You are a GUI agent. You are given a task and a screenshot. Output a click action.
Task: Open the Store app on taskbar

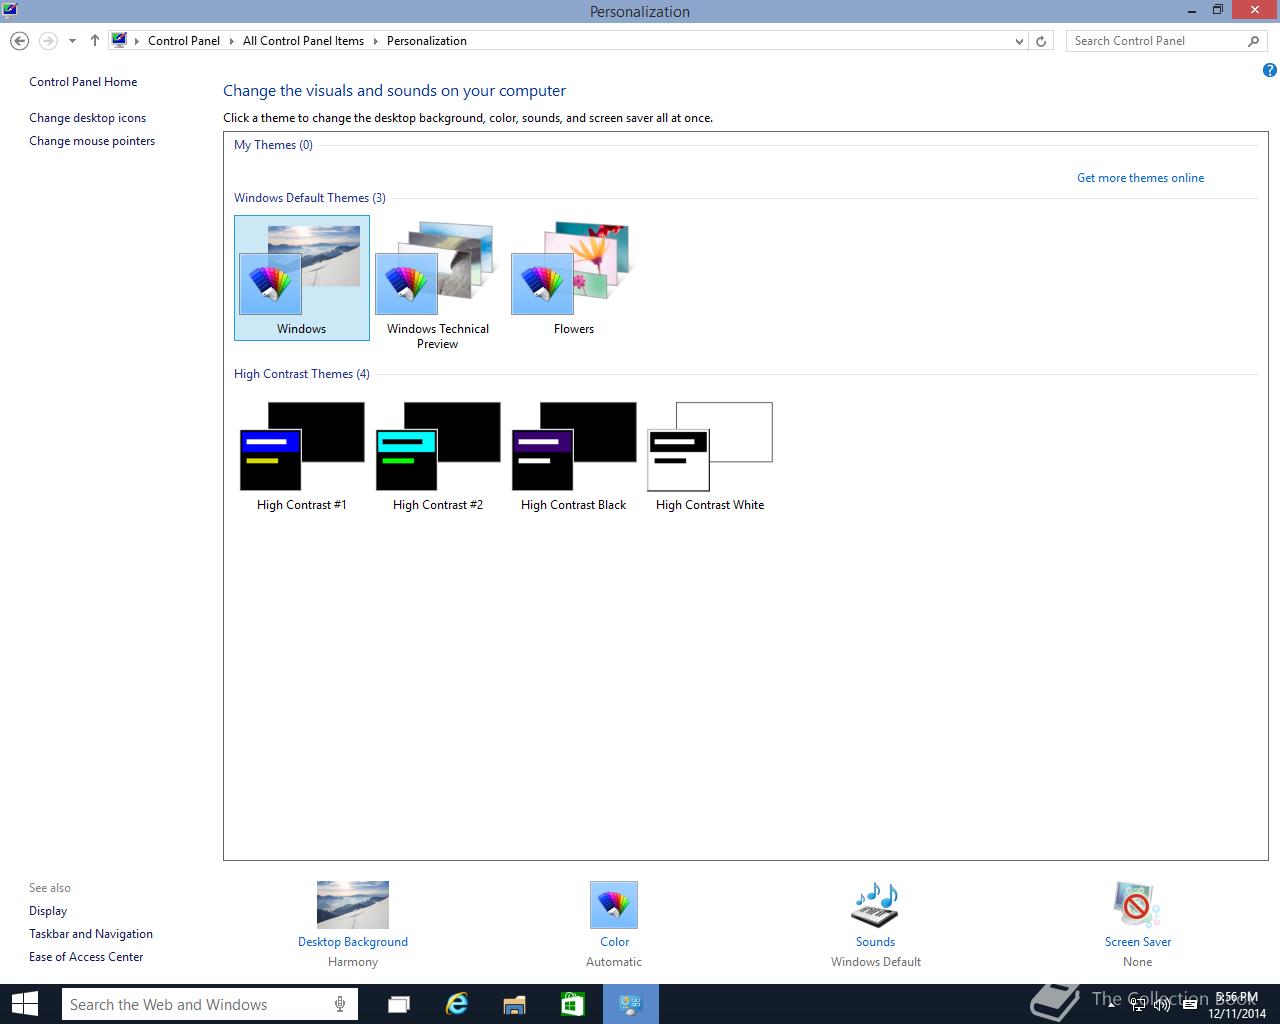click(573, 1004)
